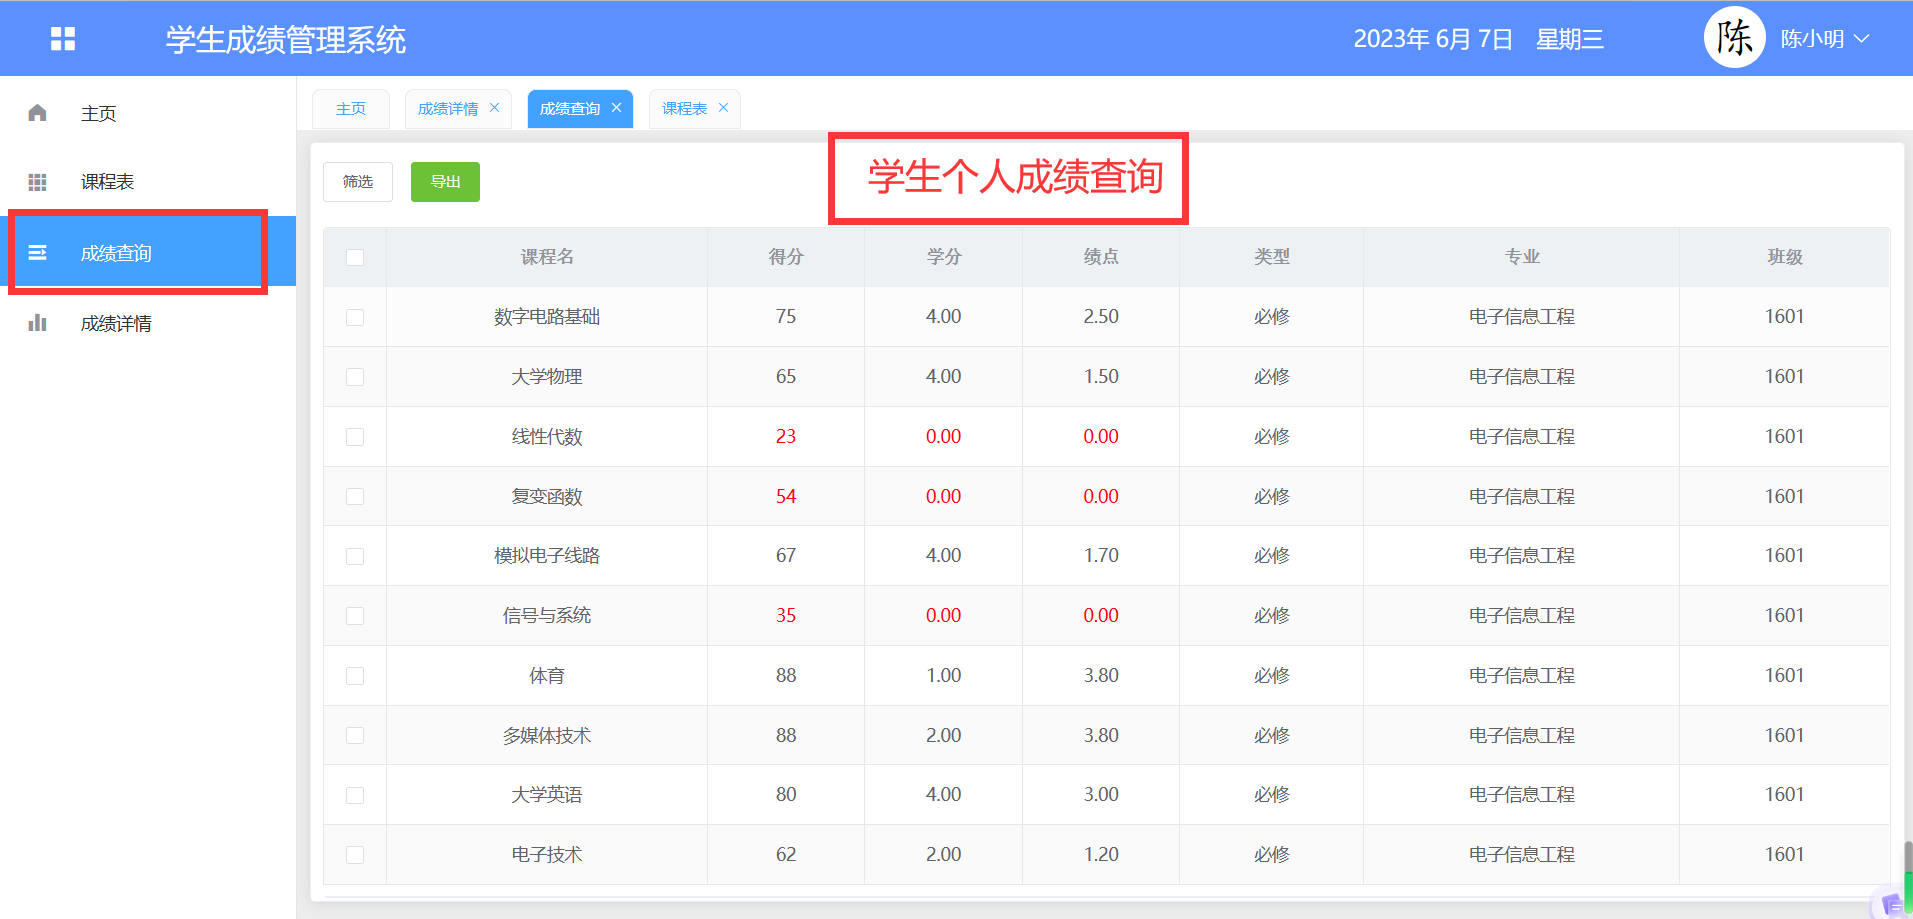
Task: Click the grid menu icon in header
Action: tap(63, 39)
